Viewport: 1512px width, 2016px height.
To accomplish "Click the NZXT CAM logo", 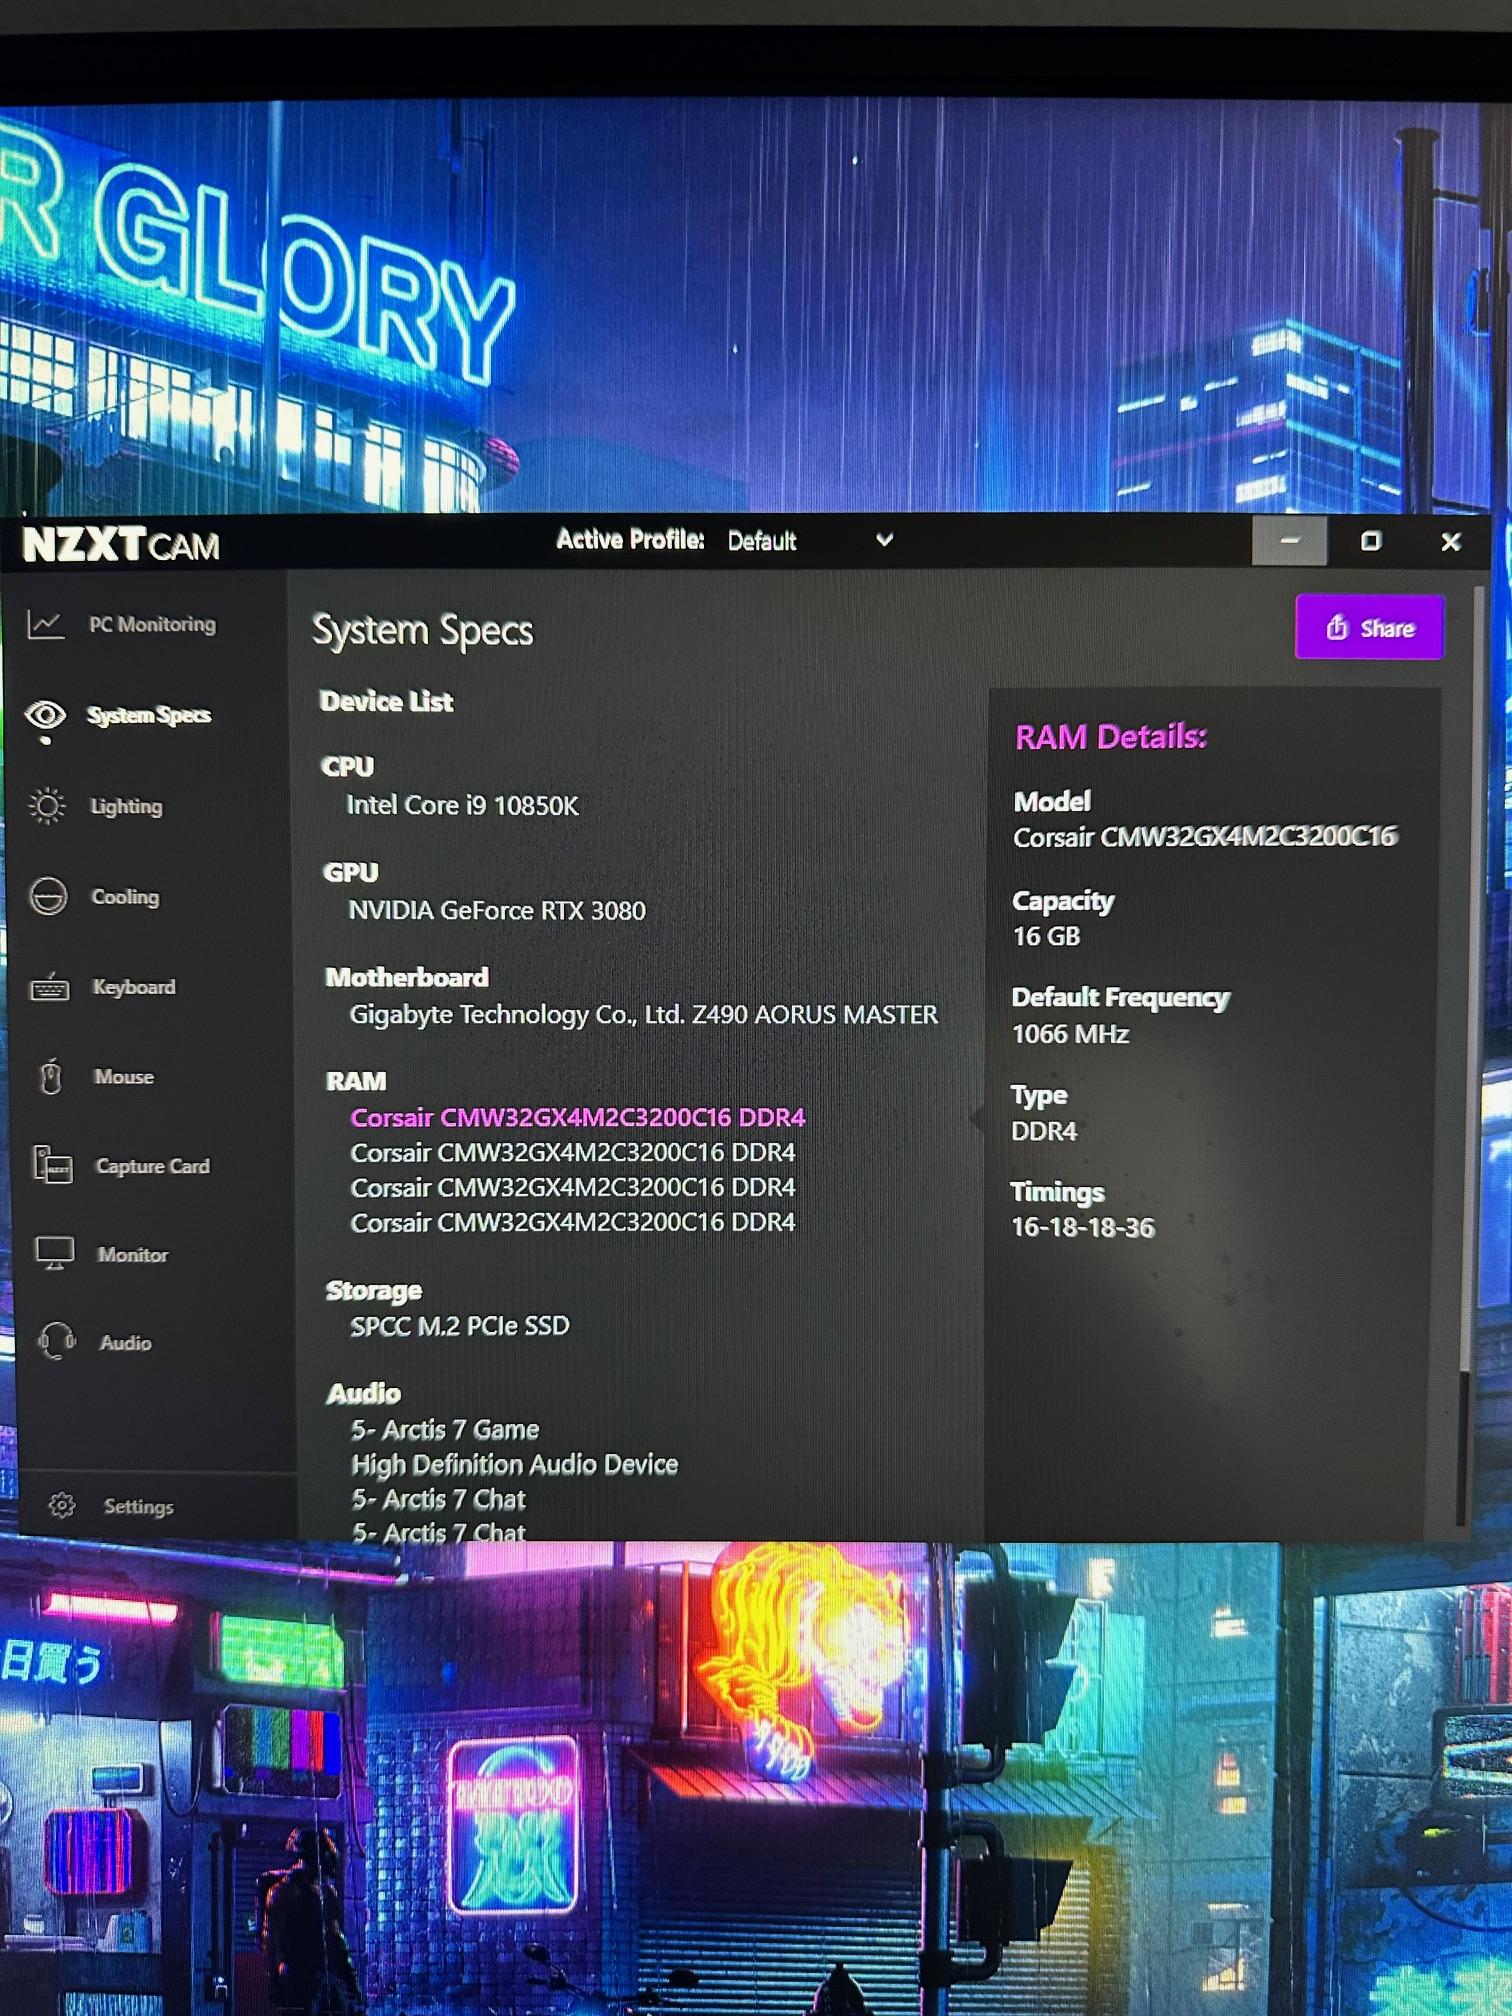I will [x=121, y=545].
